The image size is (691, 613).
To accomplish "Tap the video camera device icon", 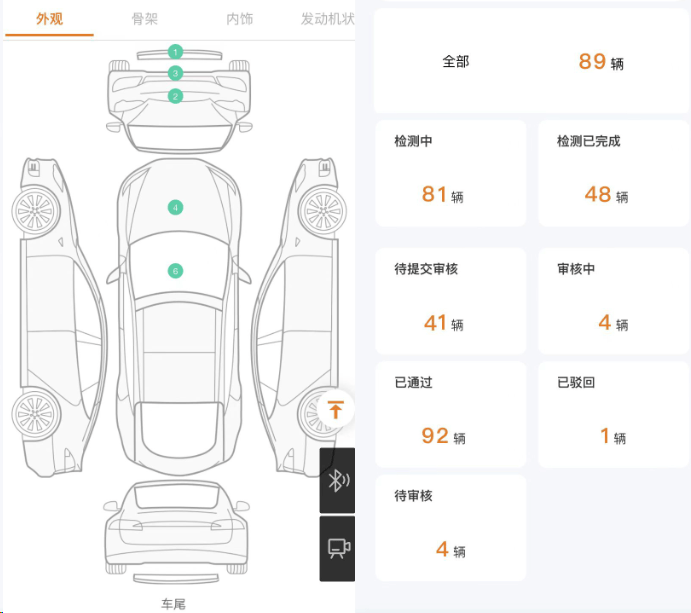I will (338, 549).
